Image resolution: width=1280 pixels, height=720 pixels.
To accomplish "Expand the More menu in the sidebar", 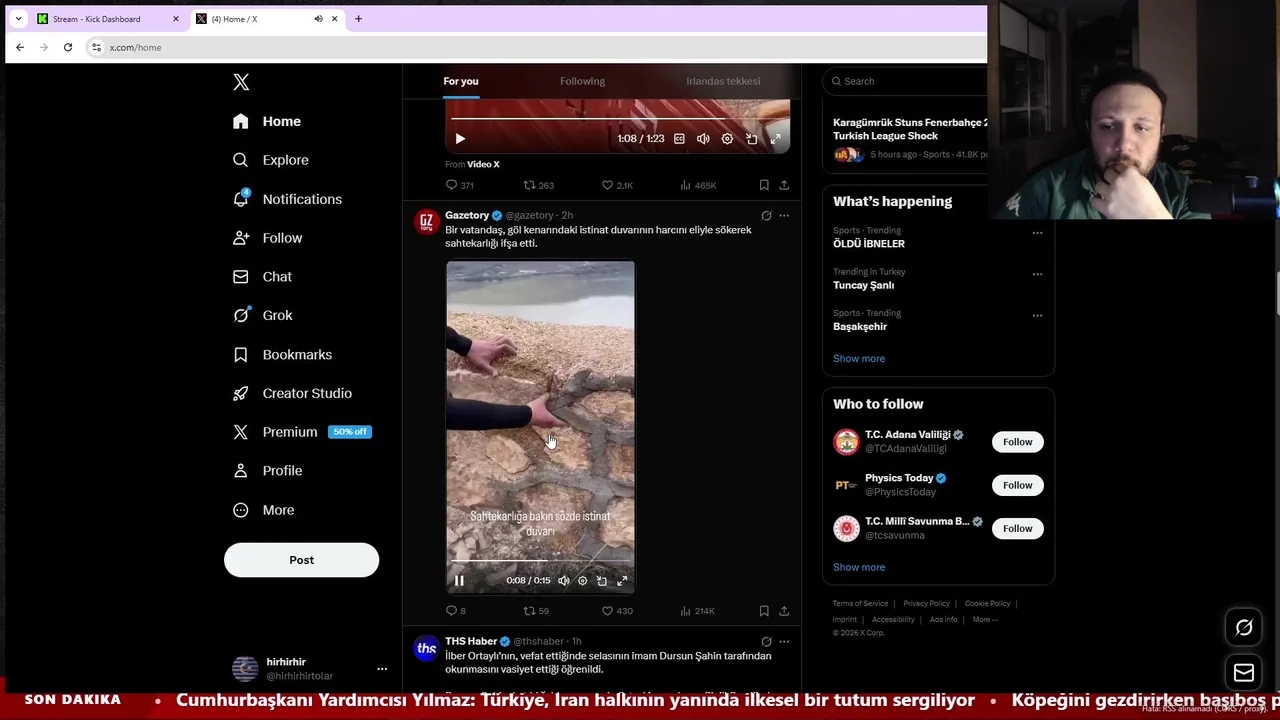I will tap(263, 510).
